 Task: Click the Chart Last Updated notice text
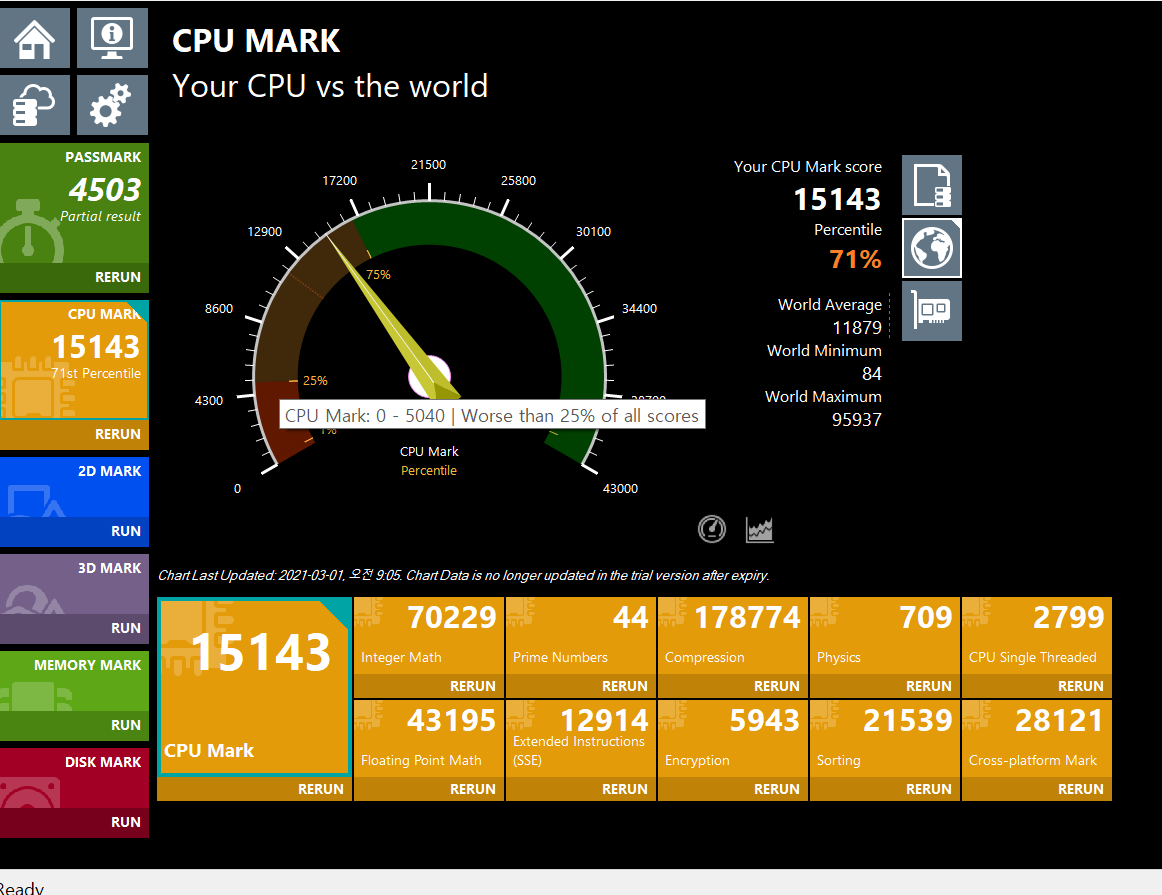pyautogui.click(x=463, y=576)
